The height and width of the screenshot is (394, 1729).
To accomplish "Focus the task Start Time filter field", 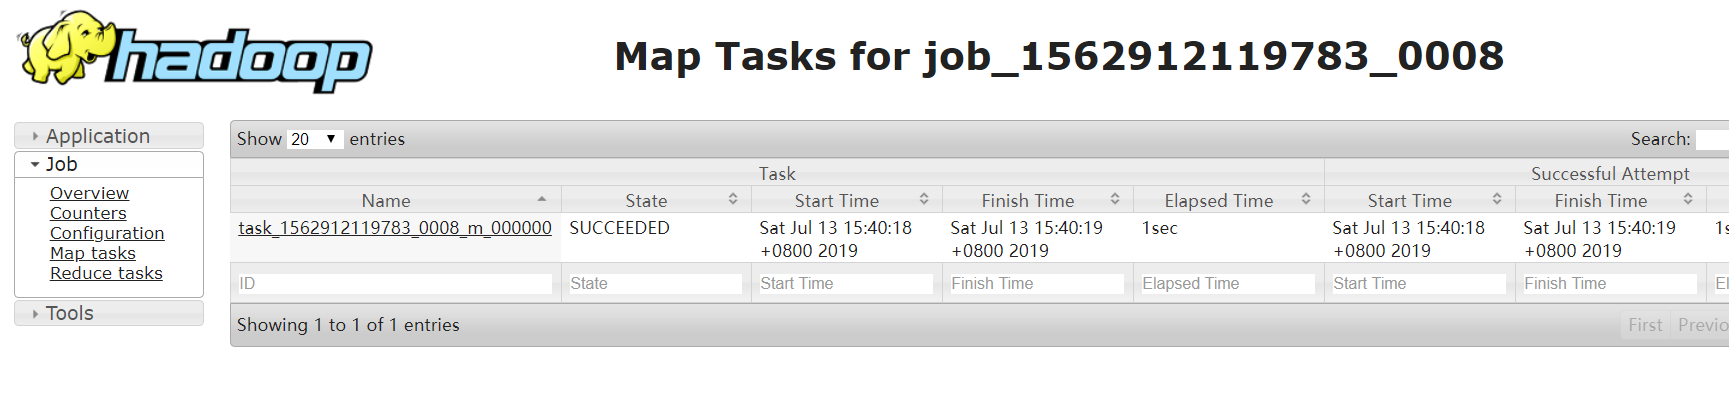I will (x=846, y=284).
